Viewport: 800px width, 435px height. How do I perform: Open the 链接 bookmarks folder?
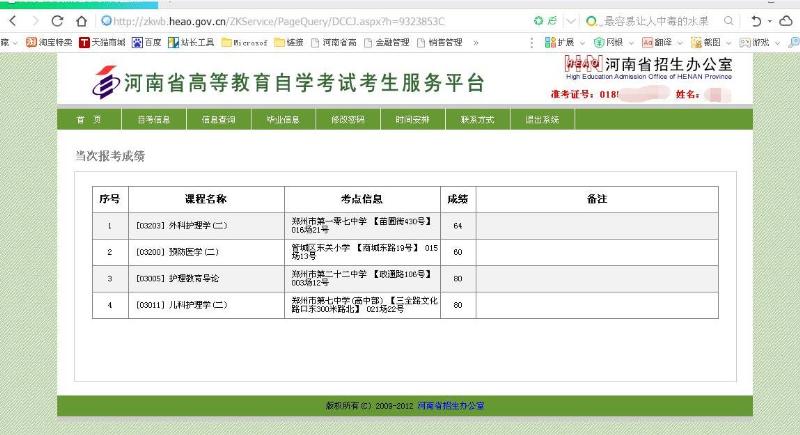(289, 43)
